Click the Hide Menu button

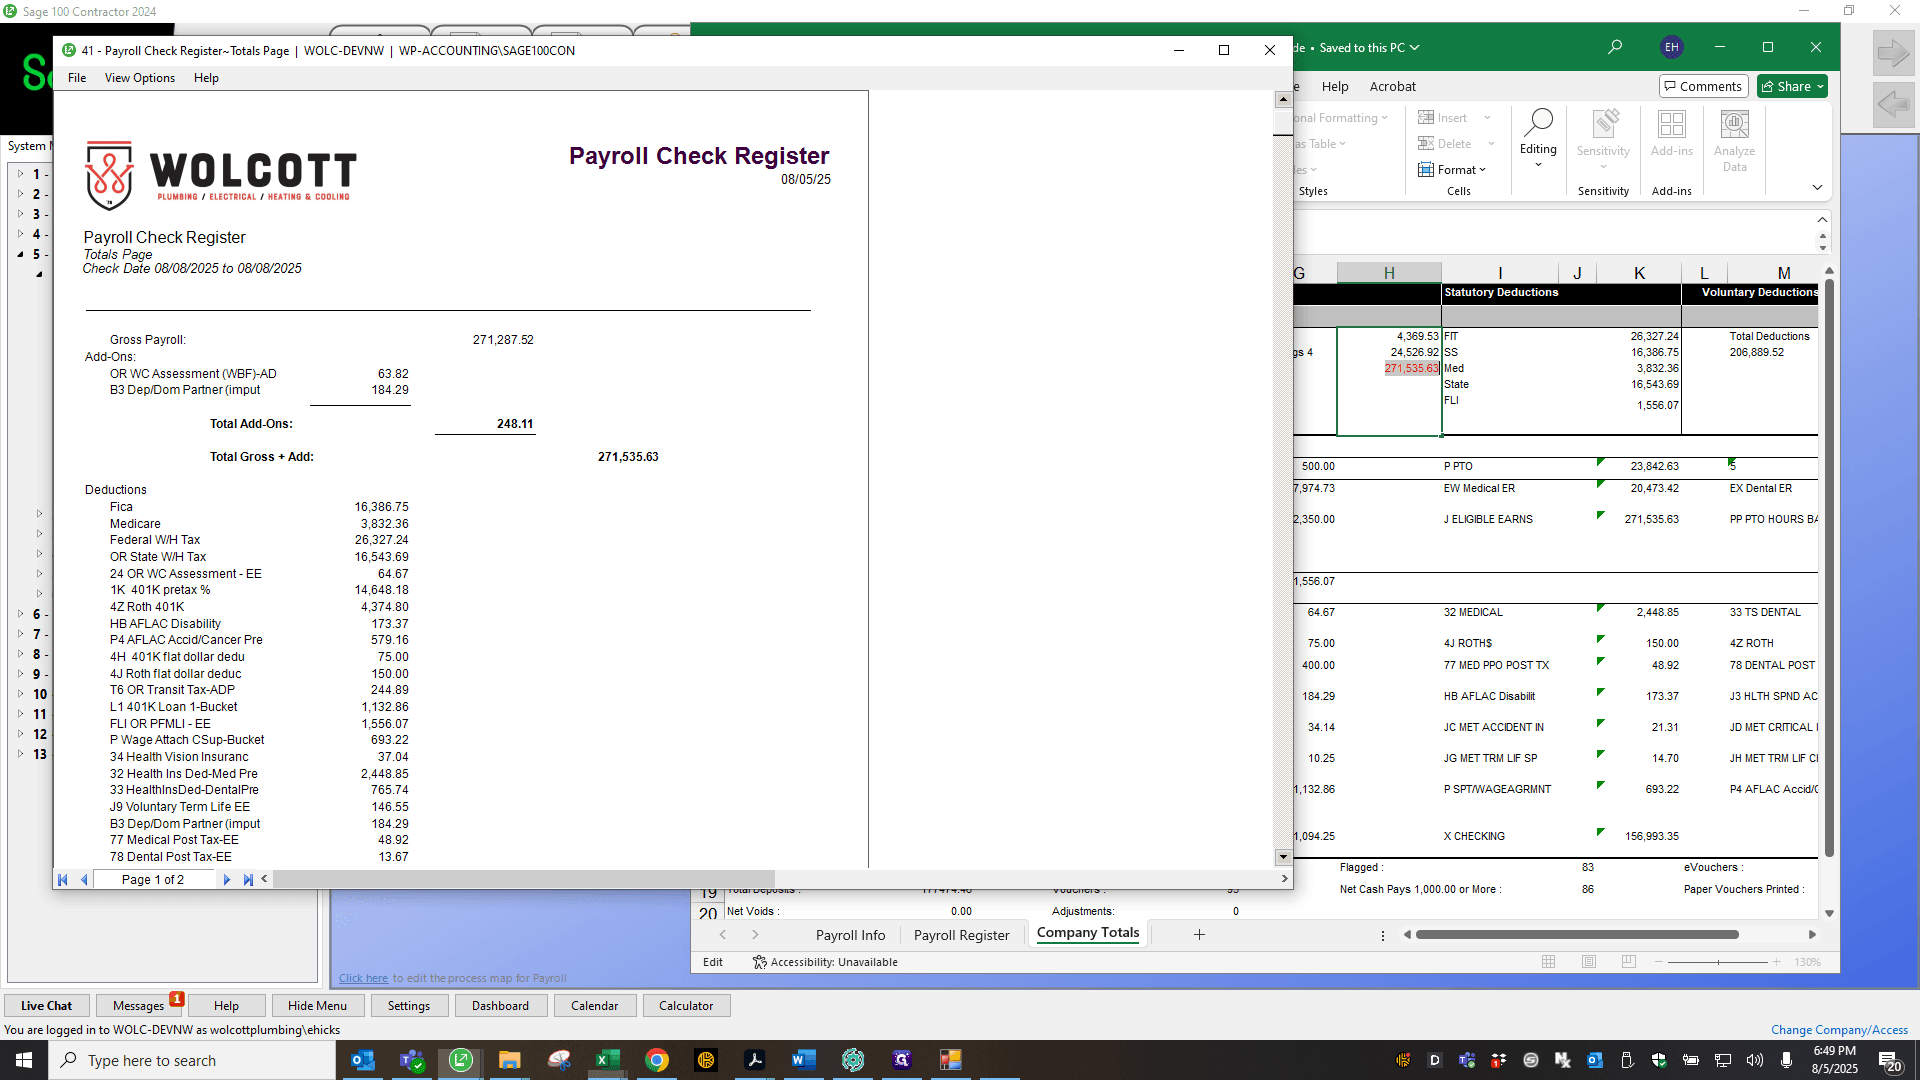click(x=317, y=1006)
